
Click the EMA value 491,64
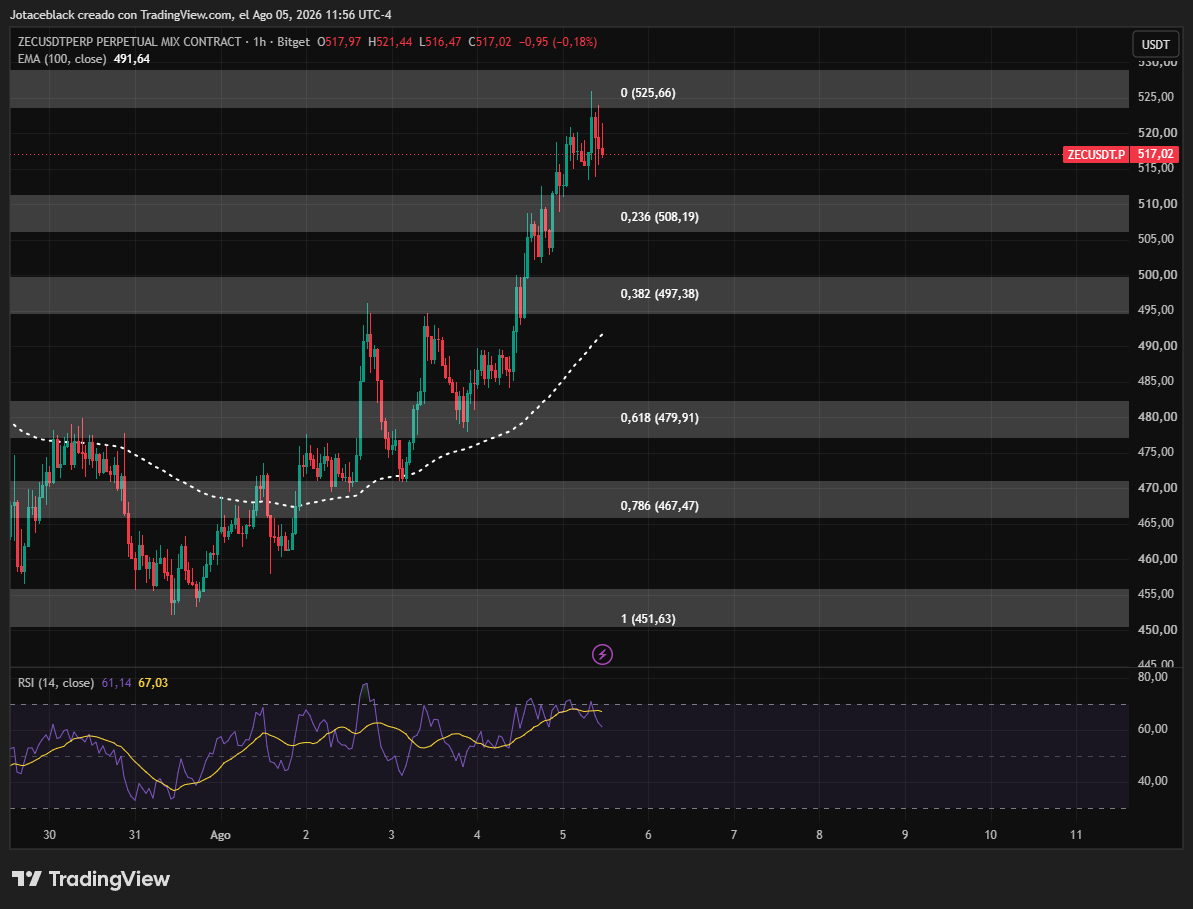pos(132,59)
